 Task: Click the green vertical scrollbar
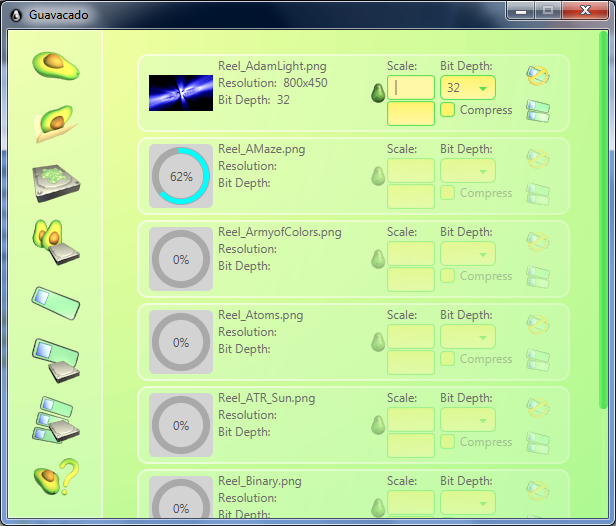603,221
